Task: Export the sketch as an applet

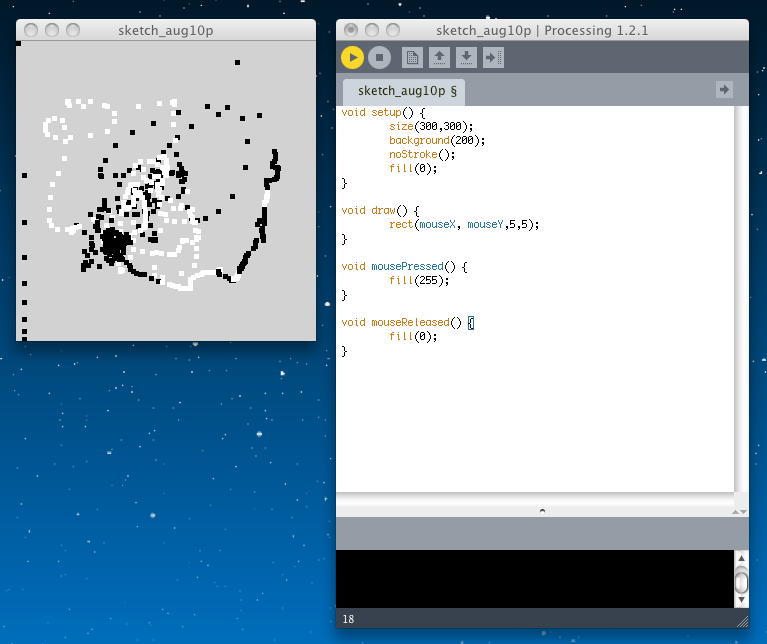Action: click(493, 58)
